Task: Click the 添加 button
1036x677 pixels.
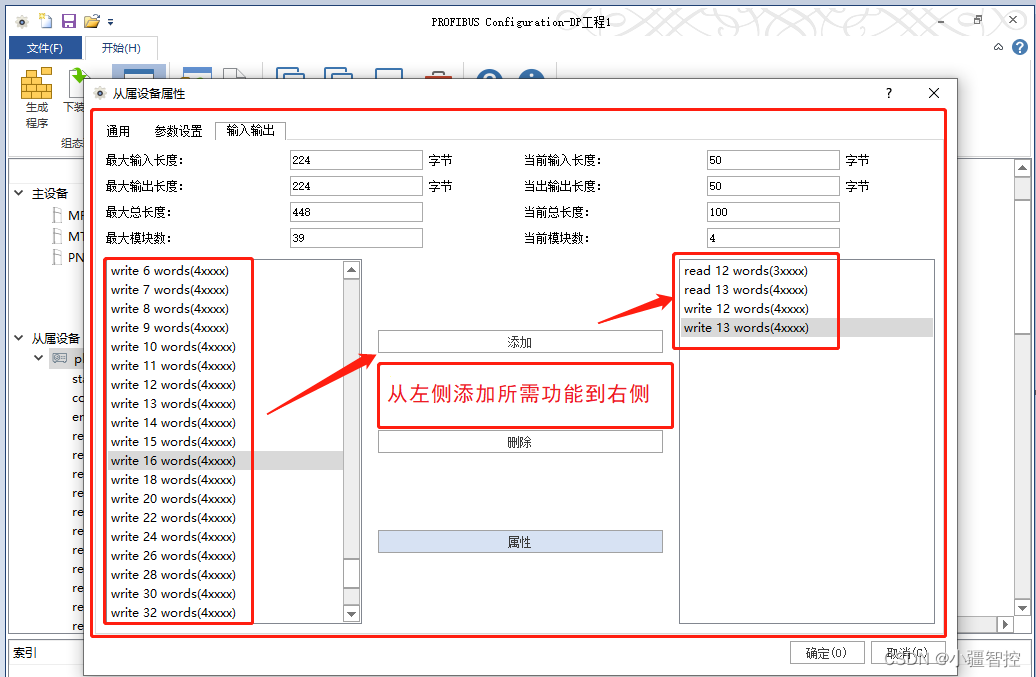Action: pyautogui.click(x=520, y=341)
